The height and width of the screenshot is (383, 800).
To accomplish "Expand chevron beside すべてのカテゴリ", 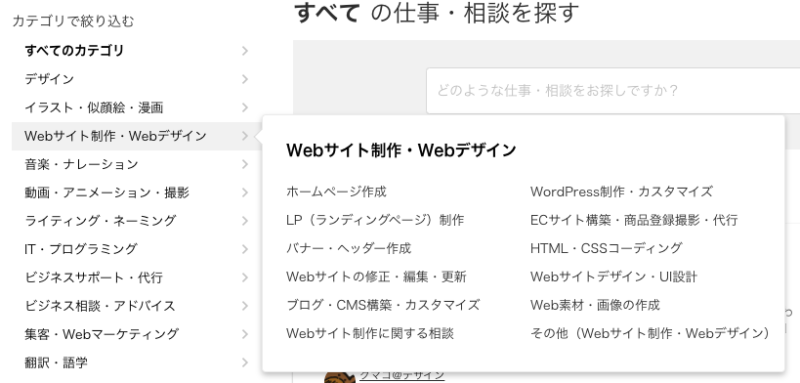I will point(245,50).
